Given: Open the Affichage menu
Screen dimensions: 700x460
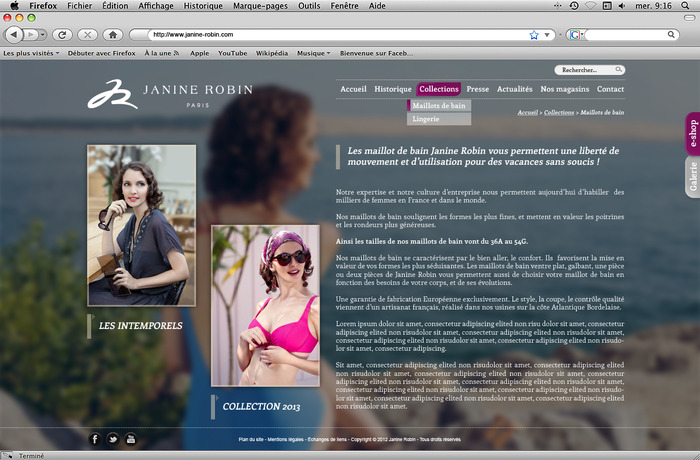Looking at the screenshot, I should [156, 6].
